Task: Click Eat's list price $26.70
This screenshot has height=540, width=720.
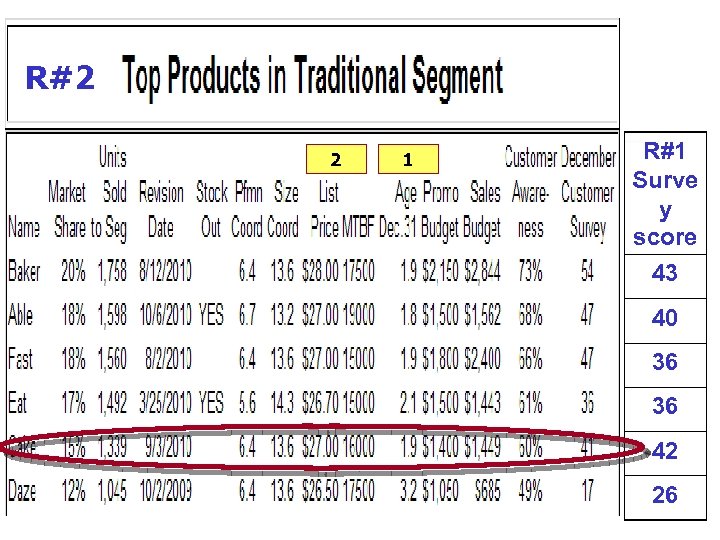Action: click(x=320, y=403)
